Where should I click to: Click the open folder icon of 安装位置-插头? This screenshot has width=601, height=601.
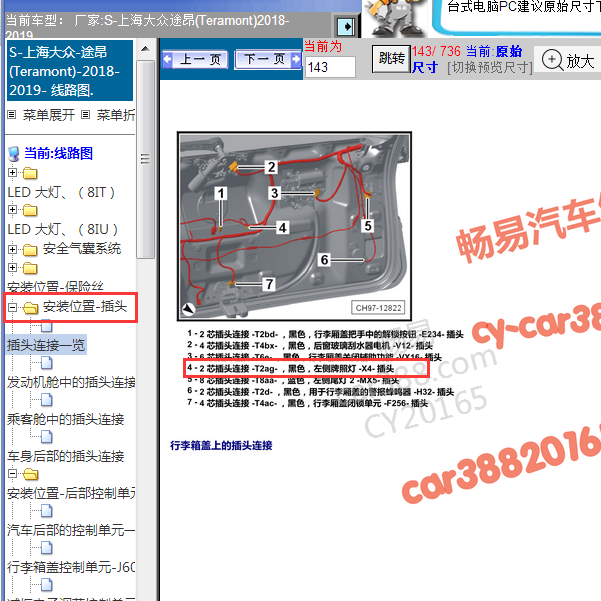(x=30, y=308)
